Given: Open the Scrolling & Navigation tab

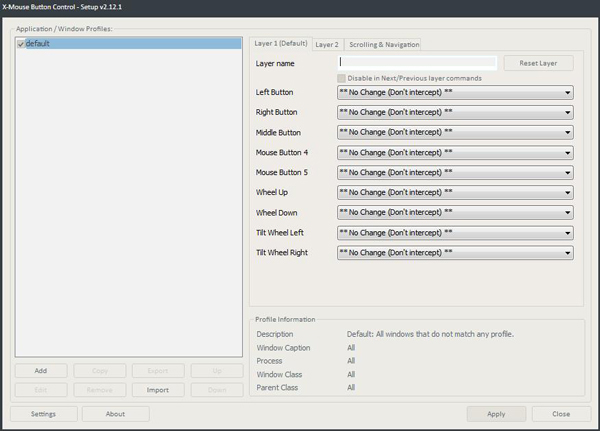Looking at the screenshot, I should pyautogui.click(x=384, y=45).
